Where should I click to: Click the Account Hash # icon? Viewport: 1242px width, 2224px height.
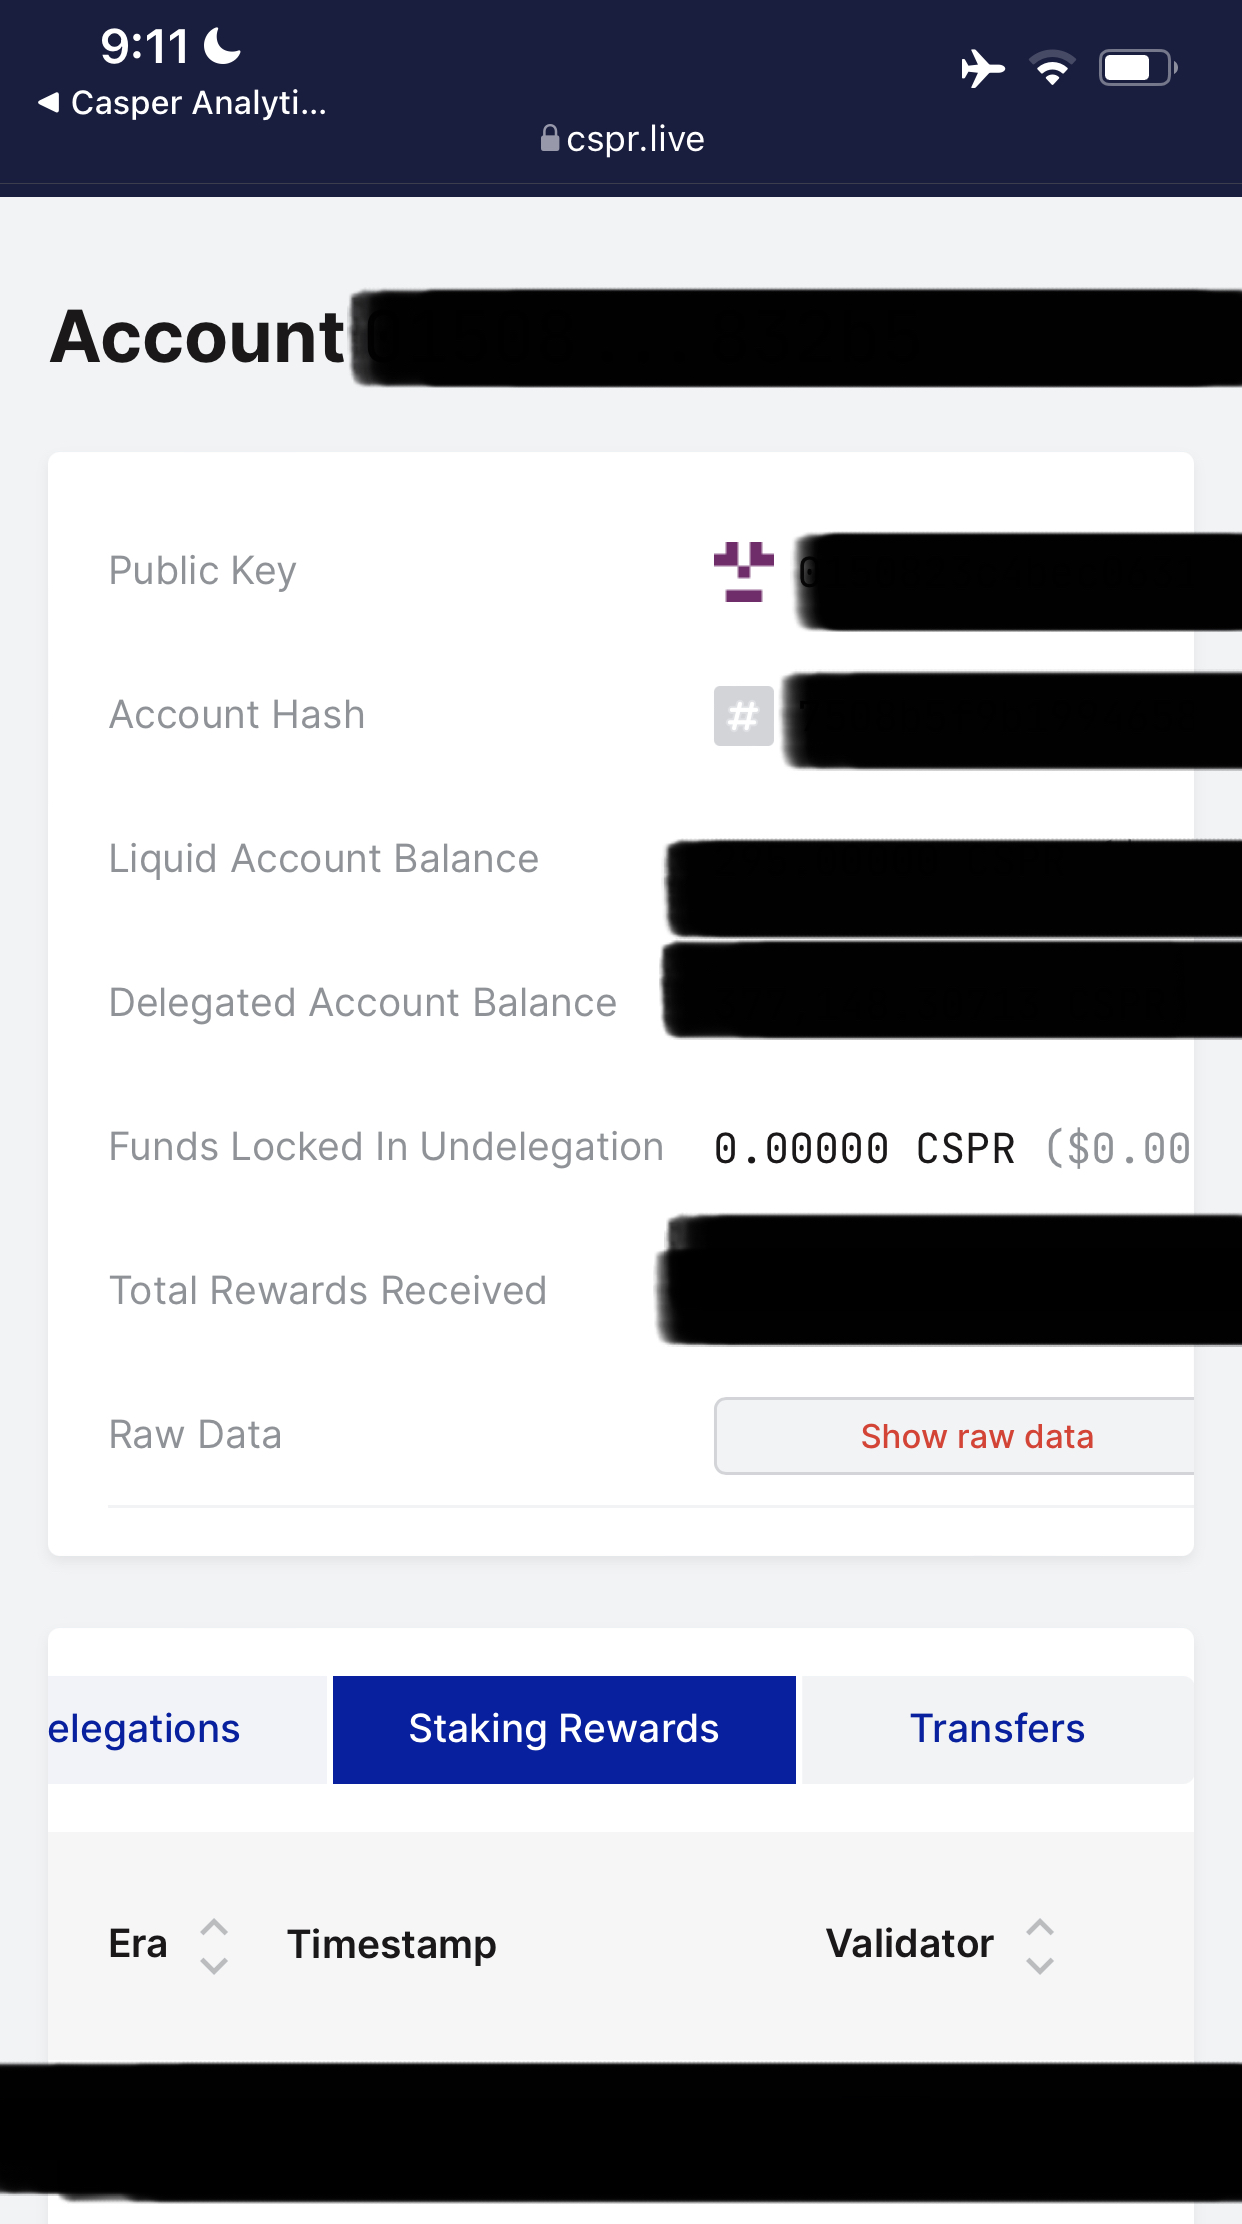(x=743, y=715)
